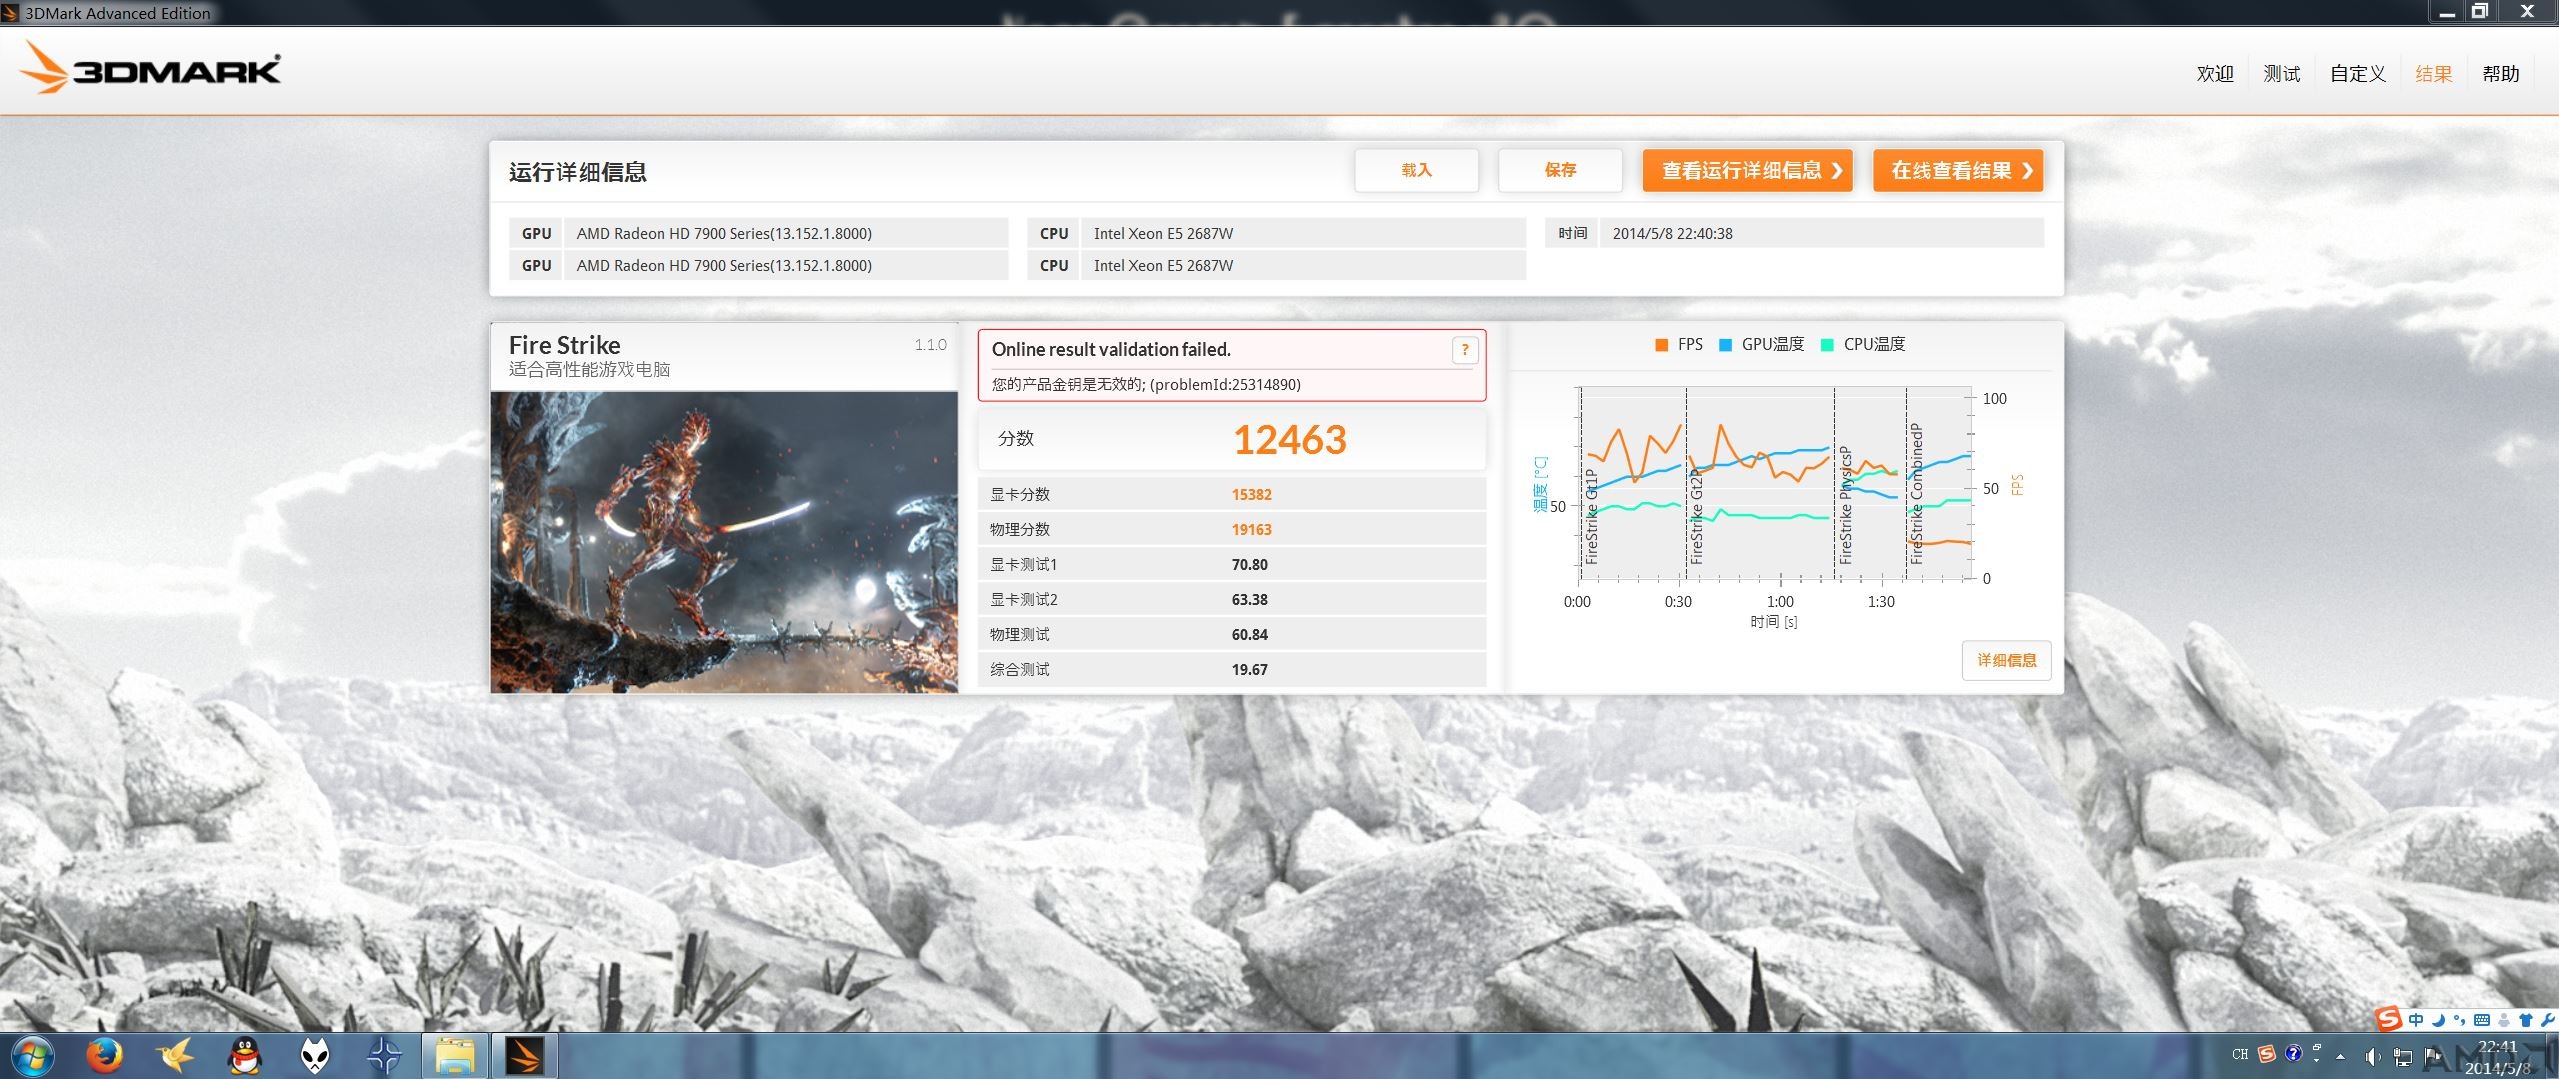Viewport: 2559px width, 1079px height.
Task: Click first GPU AMD Radeon HD 7900 field
Action: click(786, 233)
